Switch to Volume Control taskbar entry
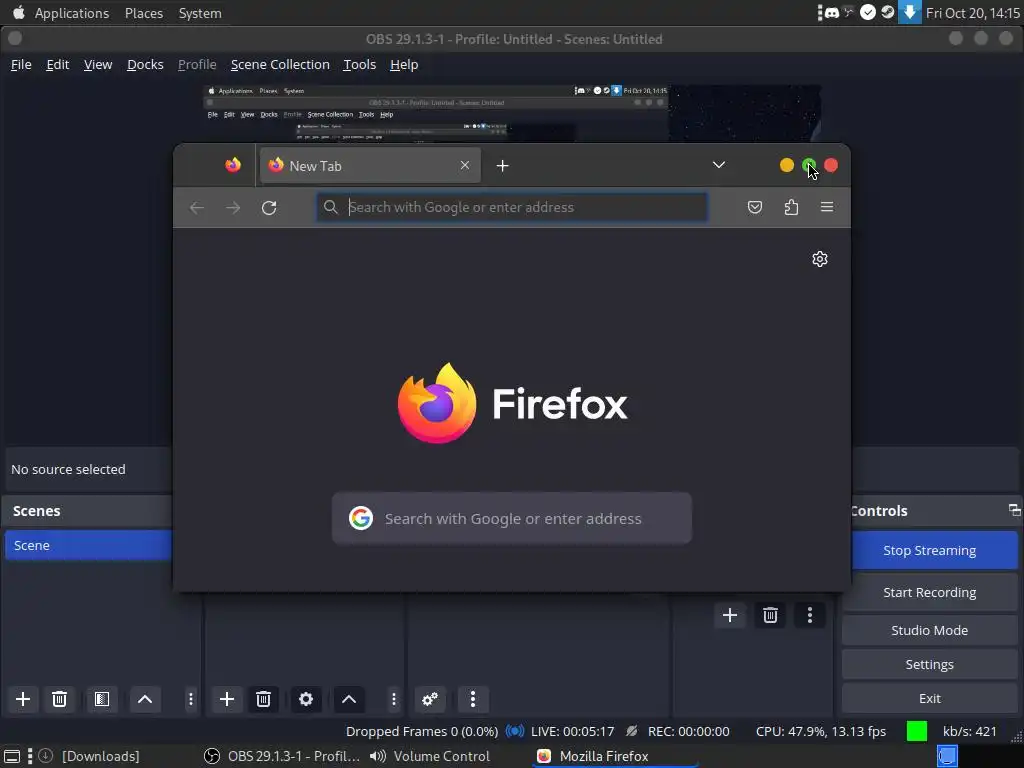 [x=430, y=756]
